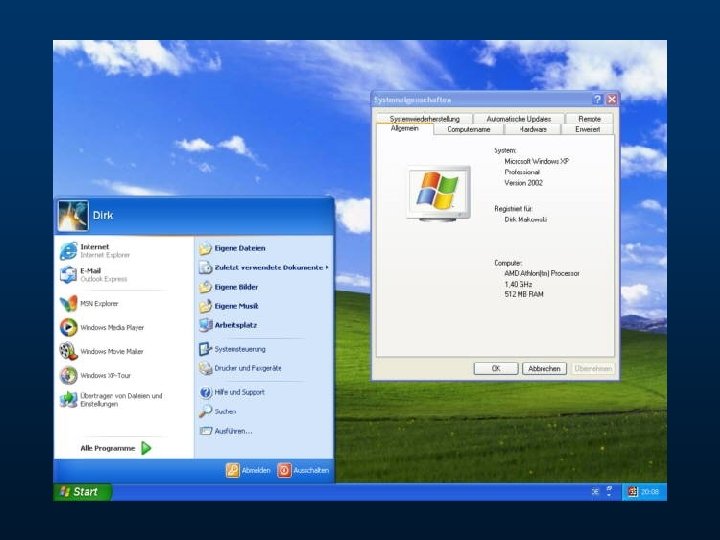Click the question mark help button in the dialog title bar
Screen dimensions: 720x540
(x=597, y=99)
